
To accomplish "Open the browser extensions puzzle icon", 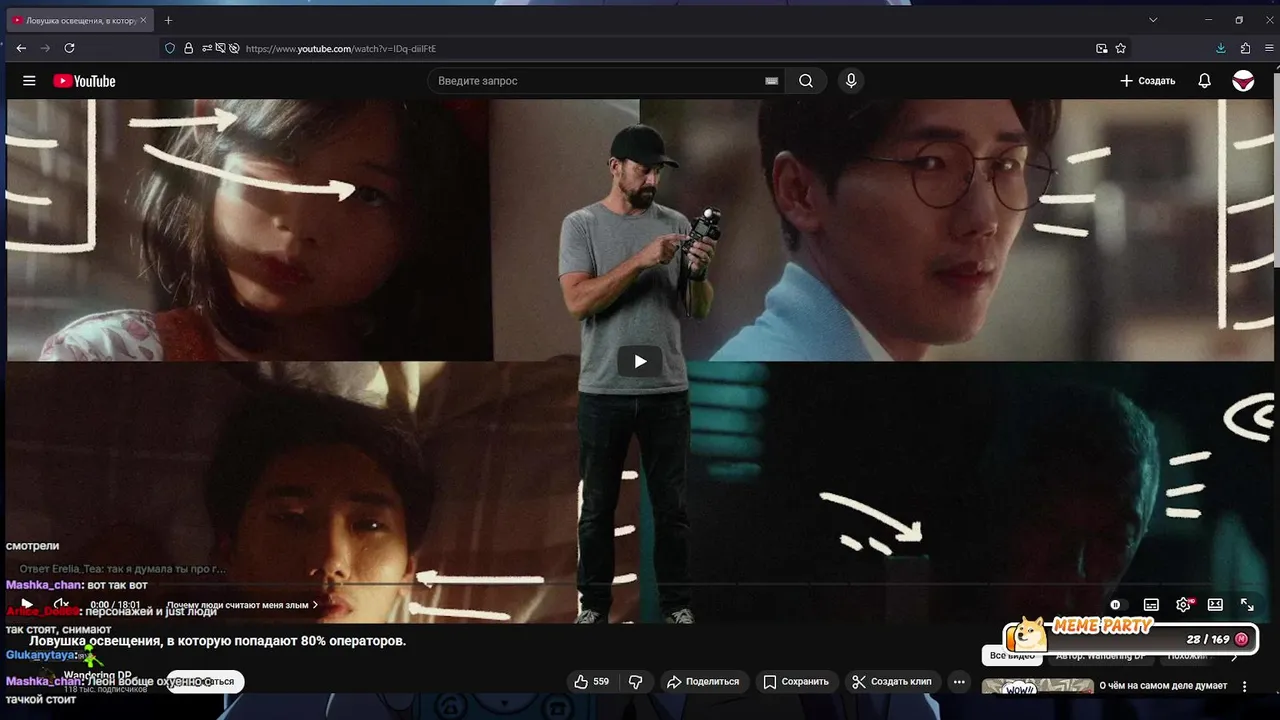I will (x=1245, y=48).
